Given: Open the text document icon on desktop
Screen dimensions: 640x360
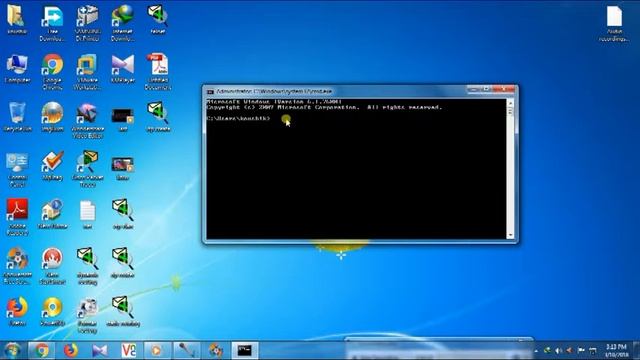Looking at the screenshot, I should coord(87,215).
